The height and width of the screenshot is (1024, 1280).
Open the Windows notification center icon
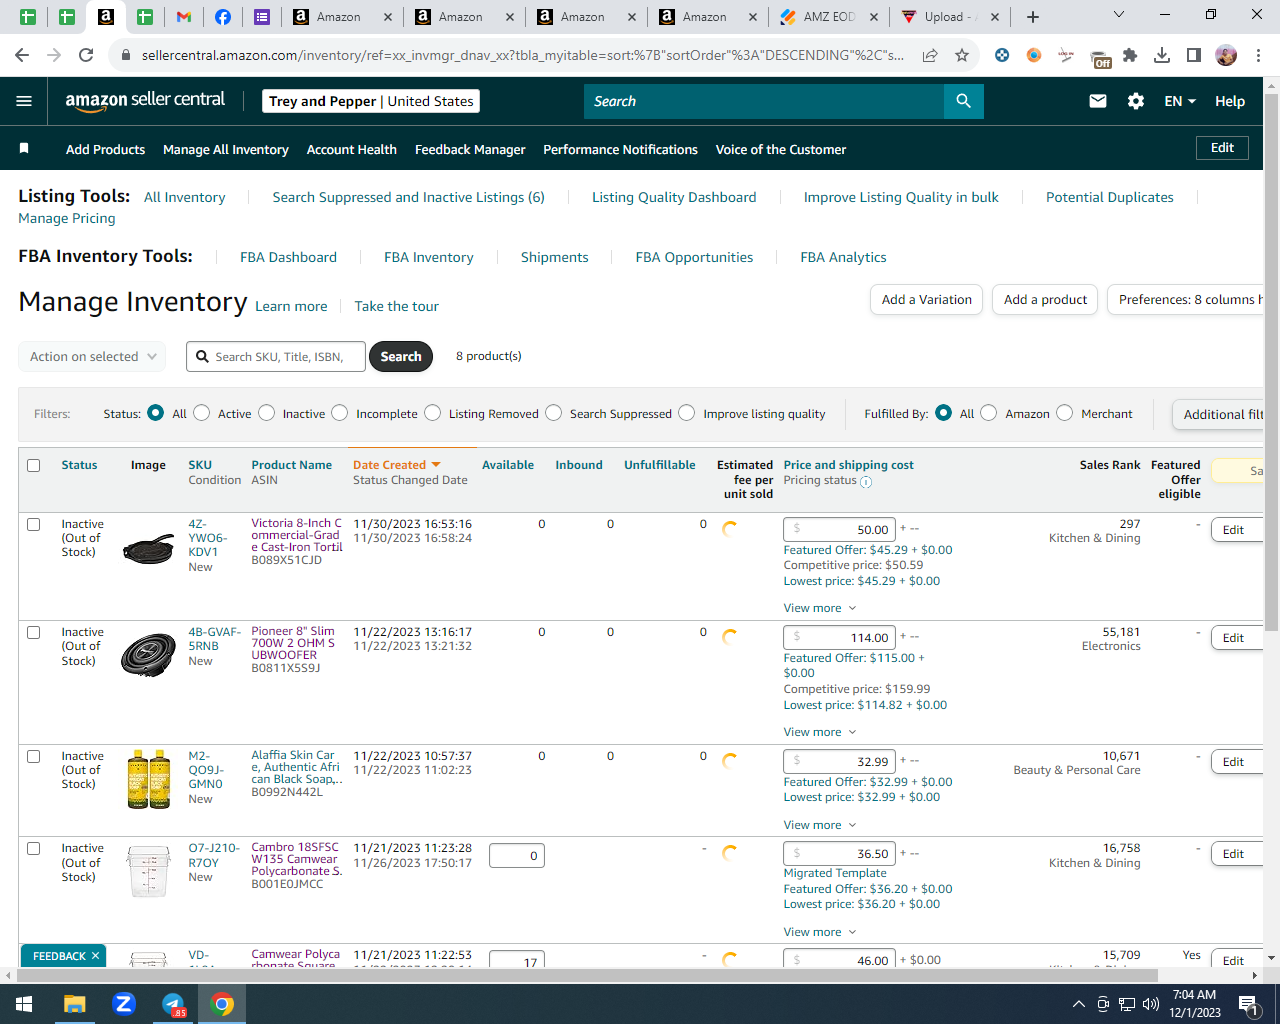(1249, 1004)
